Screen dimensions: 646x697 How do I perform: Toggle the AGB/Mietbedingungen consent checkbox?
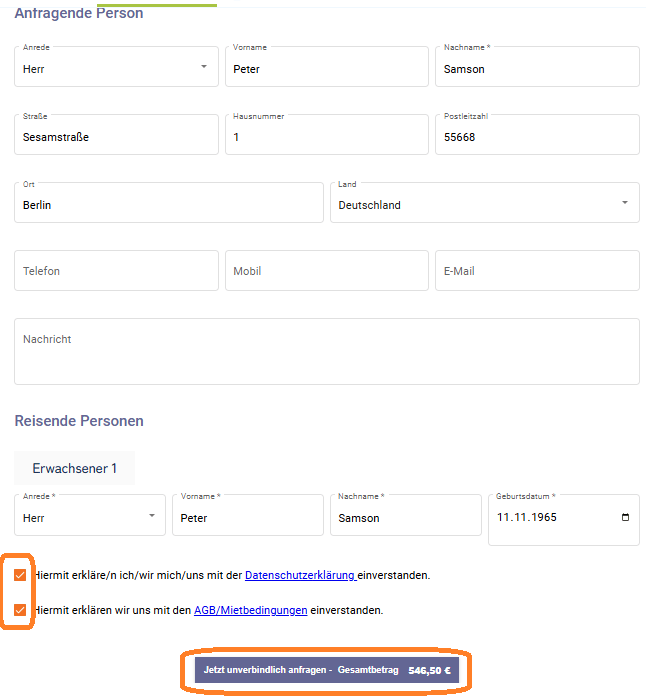[x=20, y=609]
